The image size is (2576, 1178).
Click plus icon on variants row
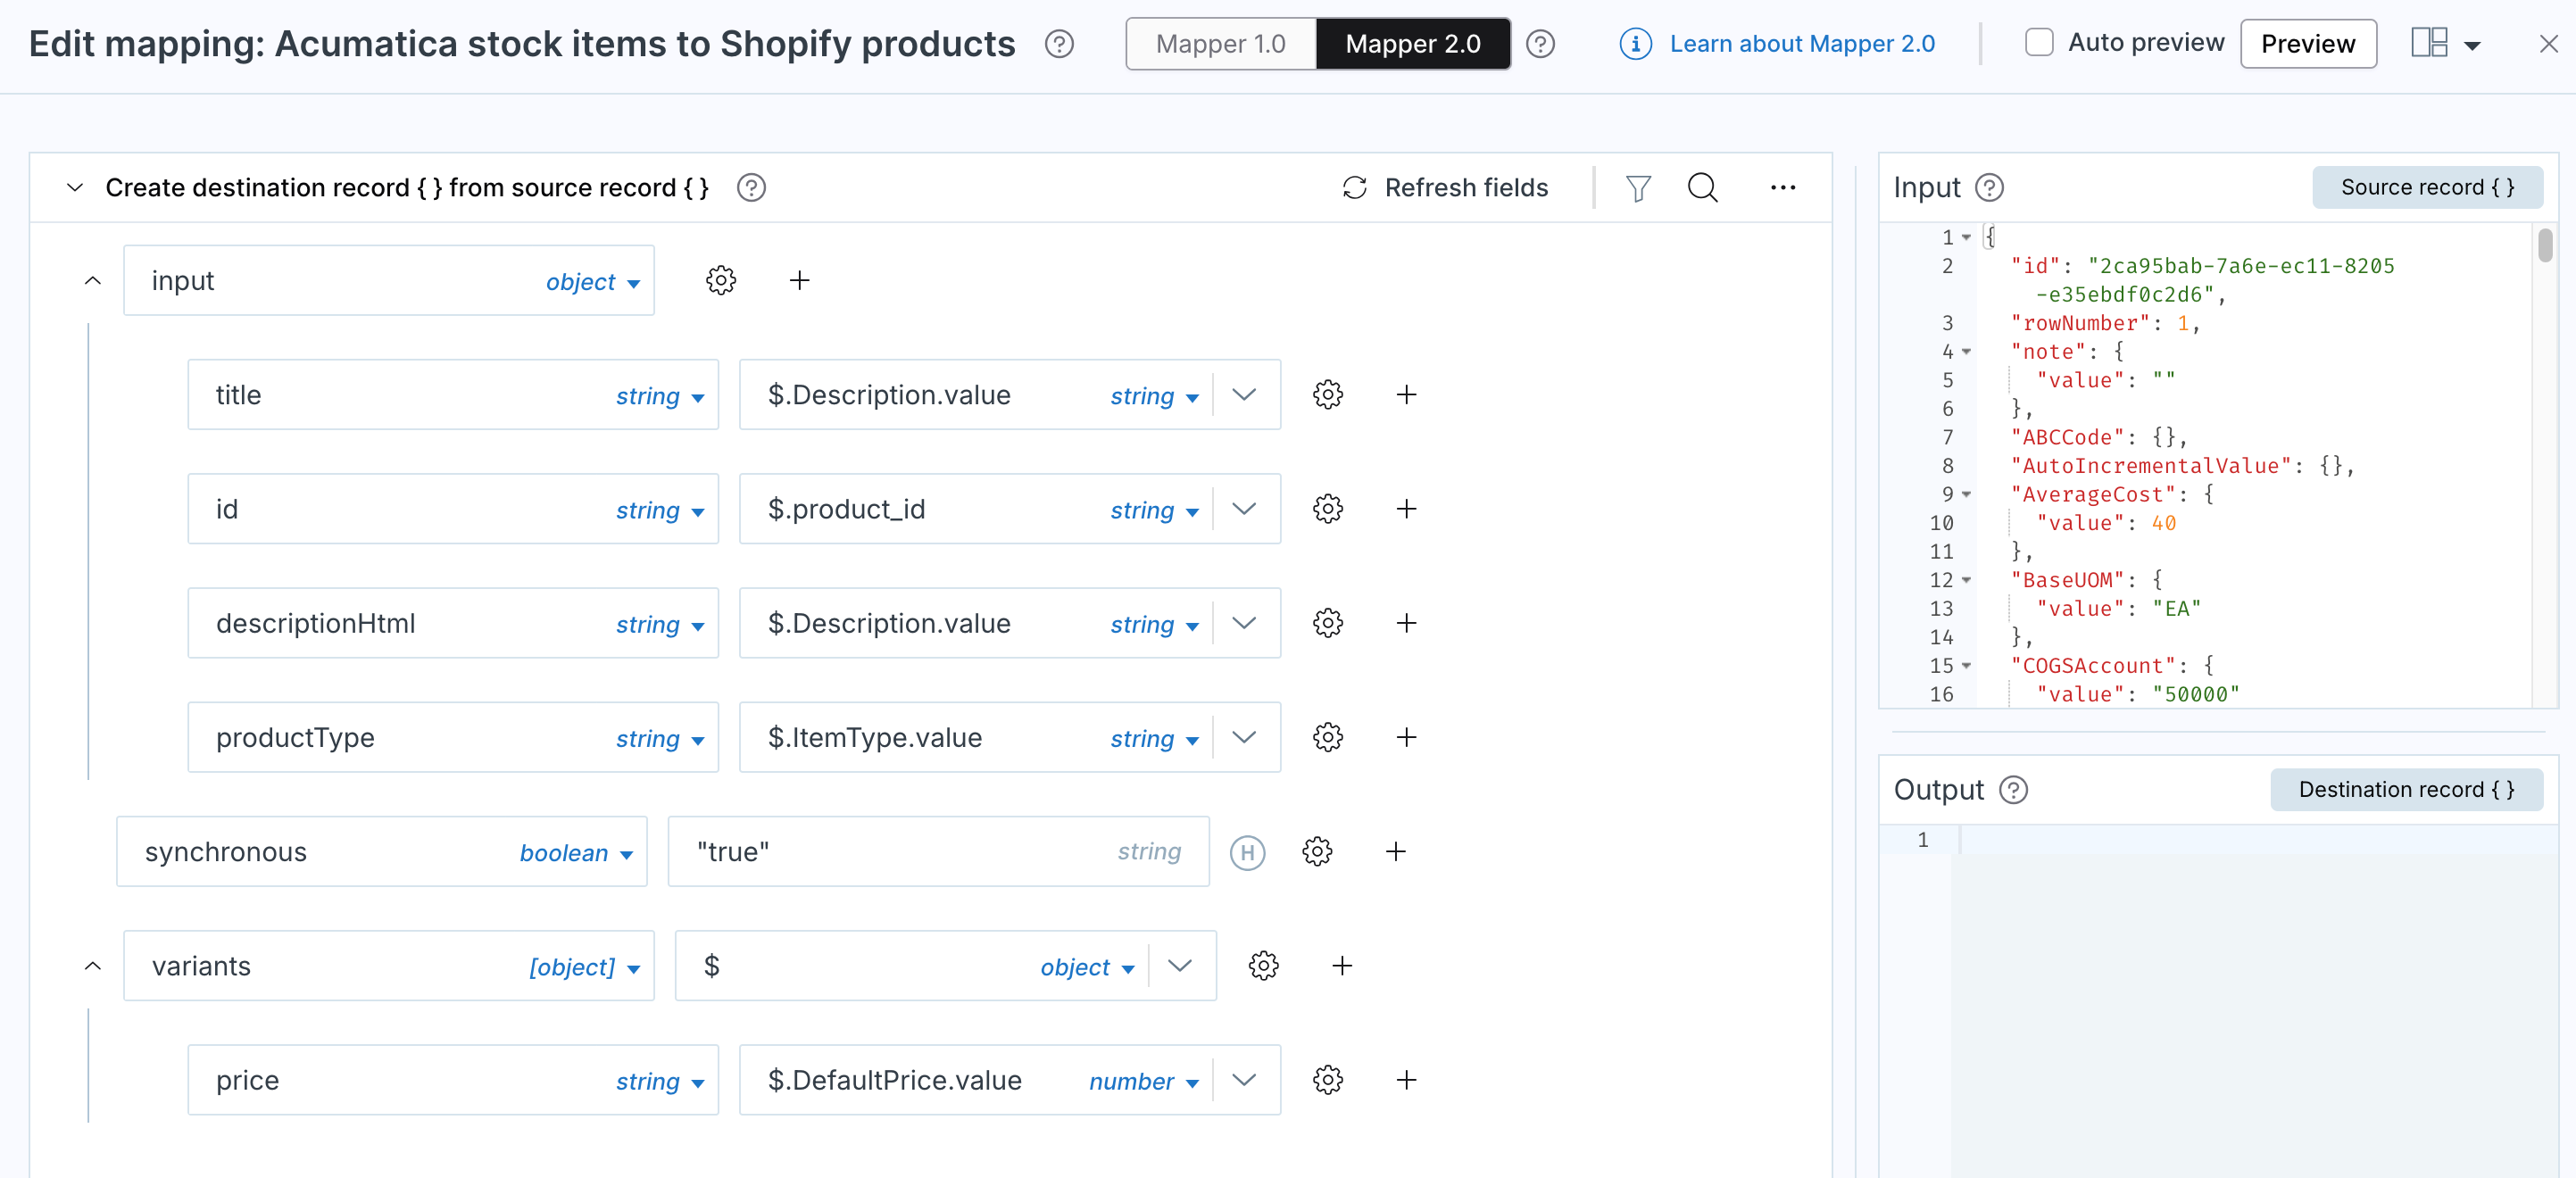1342,966
